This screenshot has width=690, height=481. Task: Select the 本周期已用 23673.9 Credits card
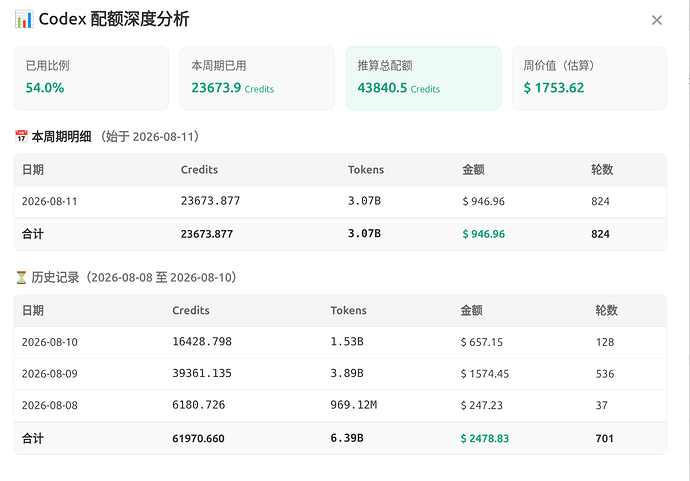pyautogui.click(x=257, y=78)
